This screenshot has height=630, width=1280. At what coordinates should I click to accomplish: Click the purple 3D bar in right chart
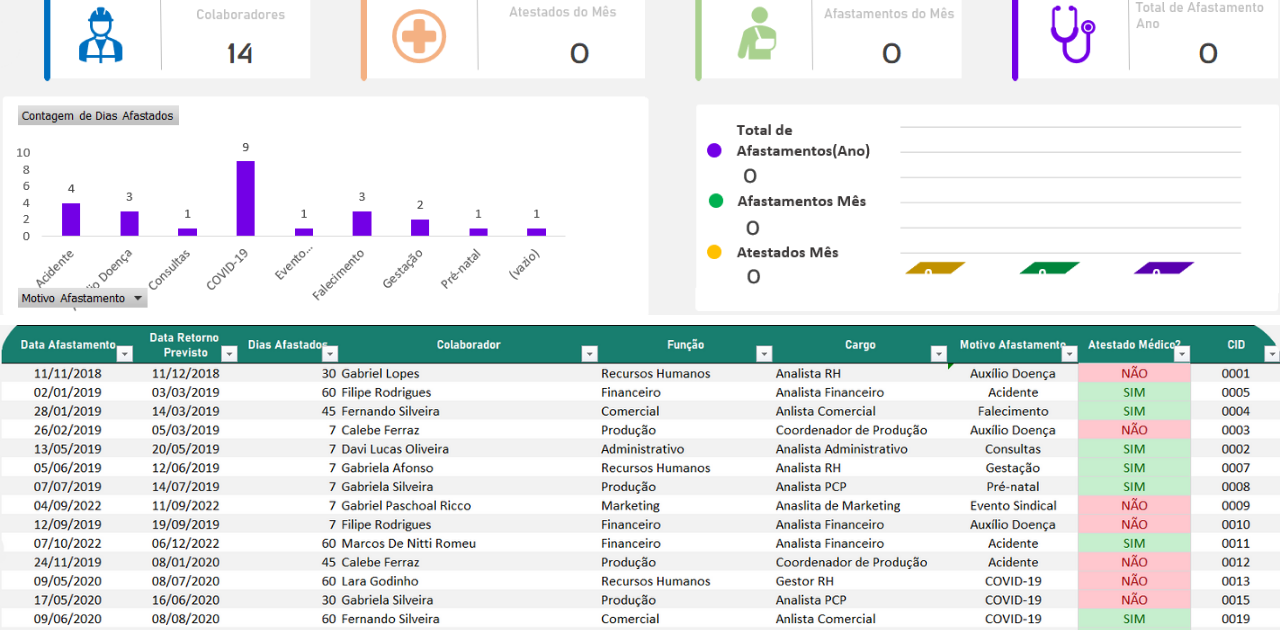pos(1164,268)
